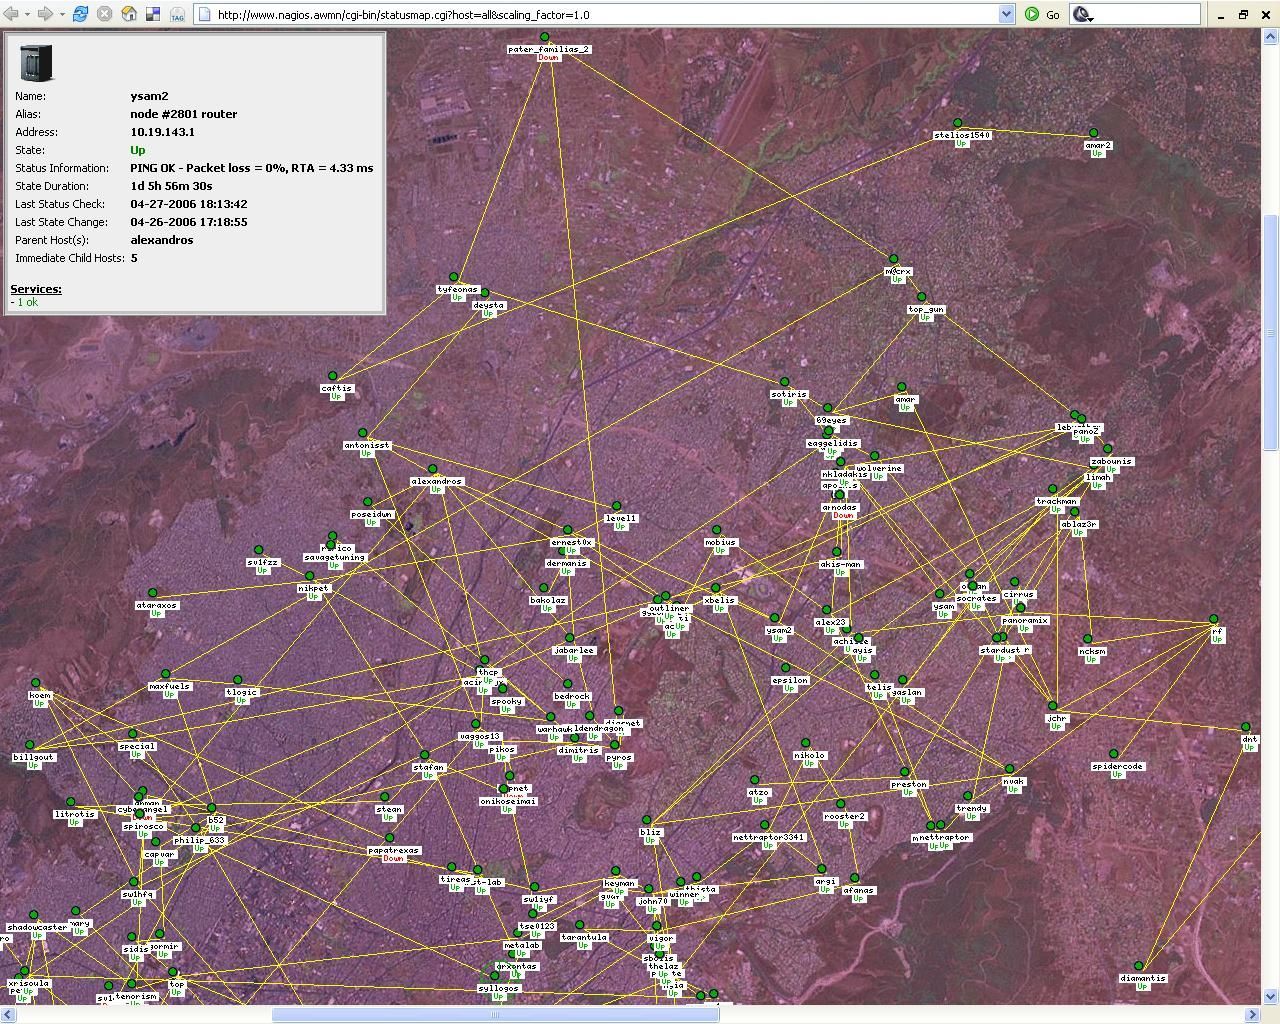Select the stelios1540 node marker
The width and height of the screenshot is (1280, 1024).
[x=958, y=123]
